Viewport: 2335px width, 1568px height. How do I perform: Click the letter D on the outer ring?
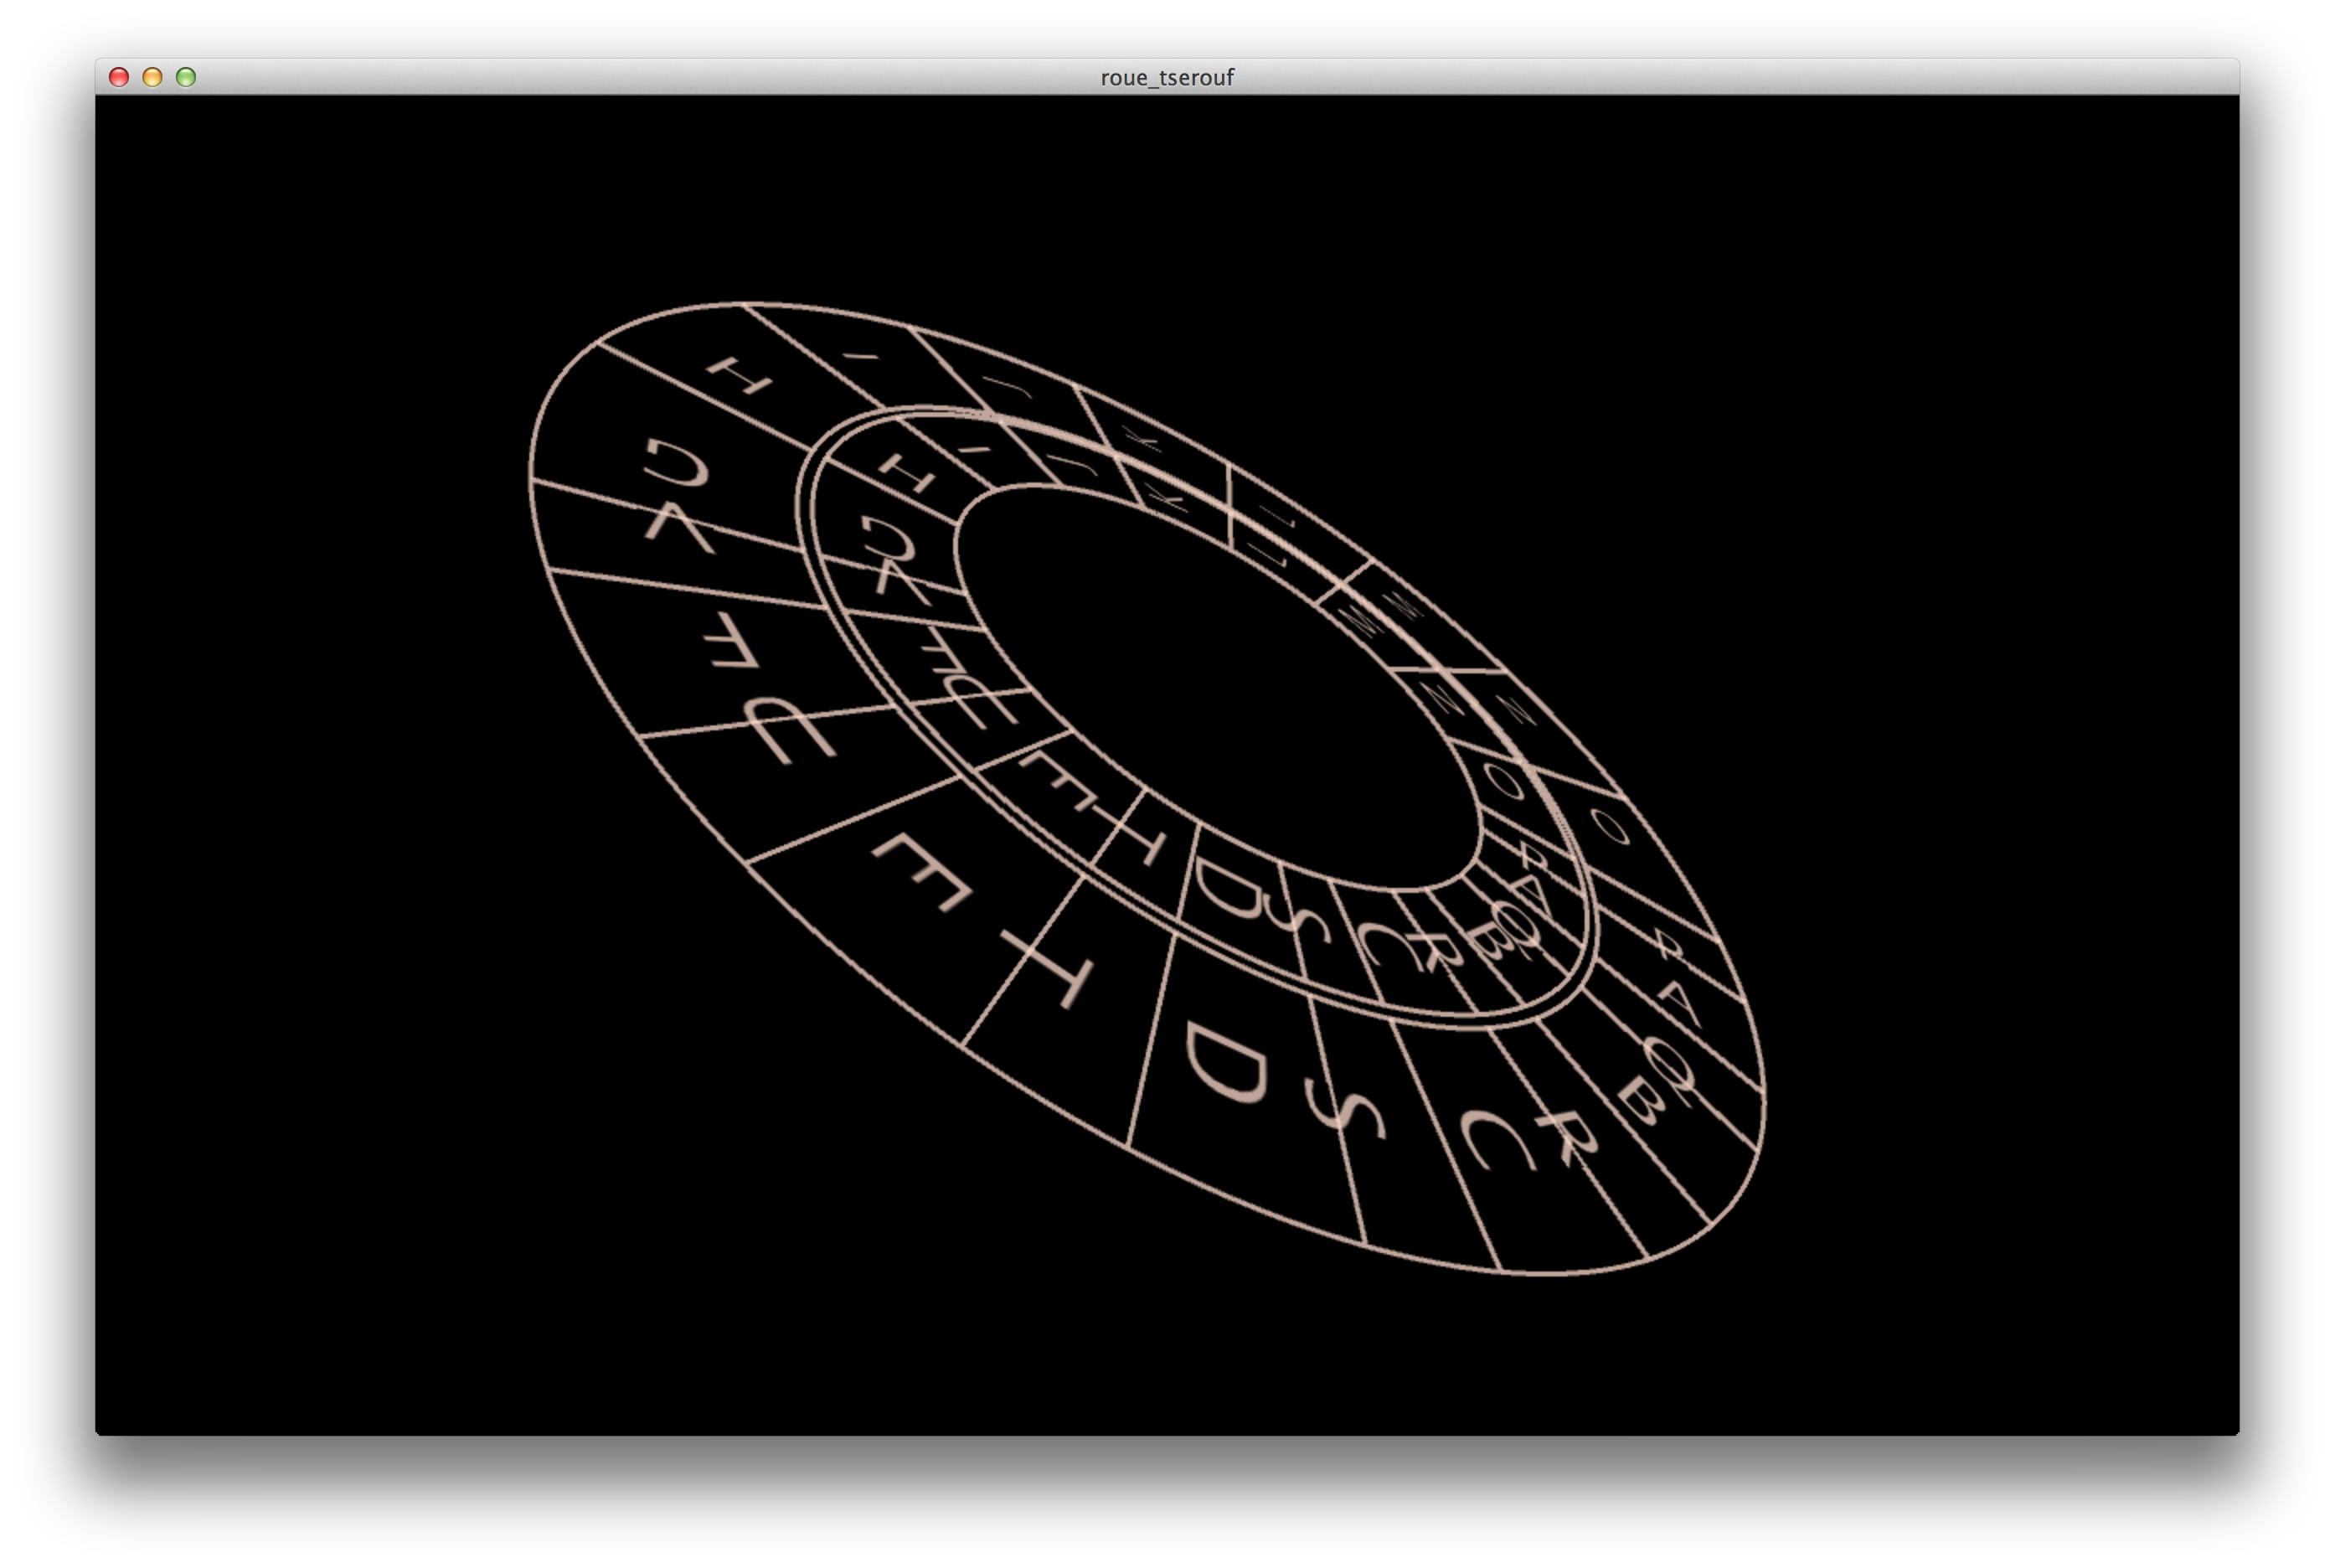(1226, 1063)
